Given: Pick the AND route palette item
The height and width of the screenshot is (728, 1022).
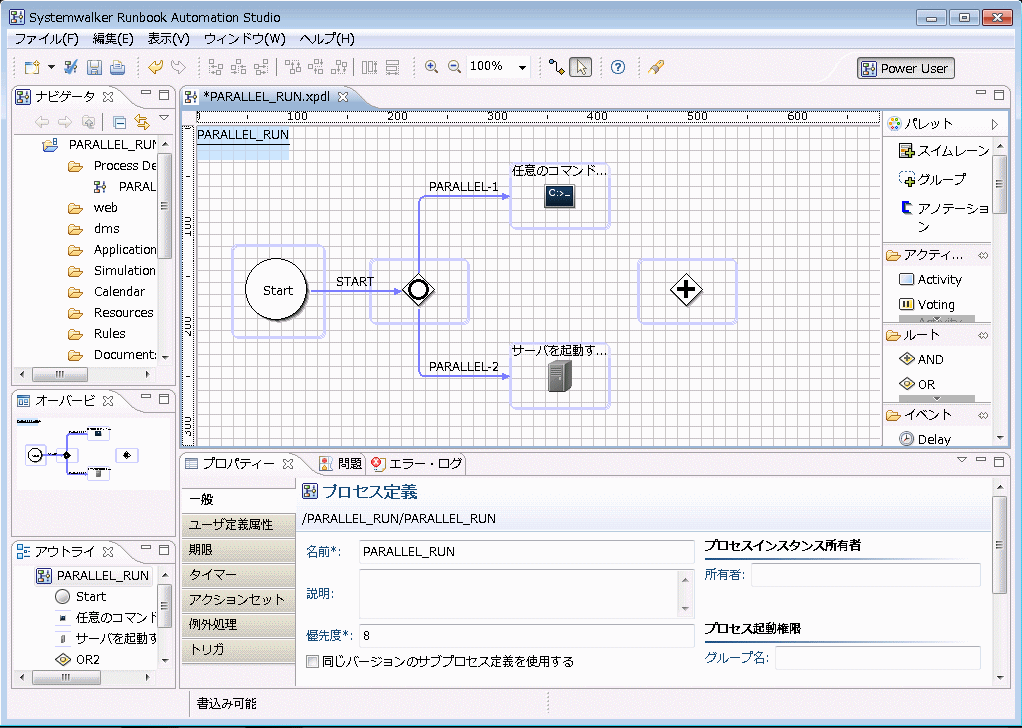Looking at the screenshot, I should (x=920, y=359).
